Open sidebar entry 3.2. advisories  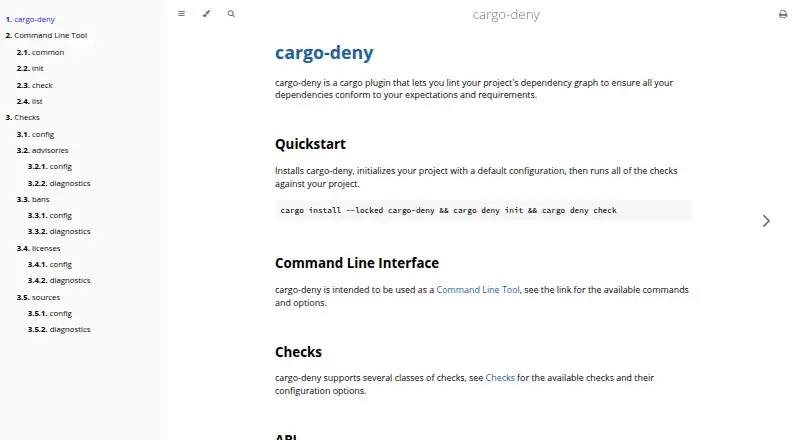pyautogui.click(x=42, y=150)
